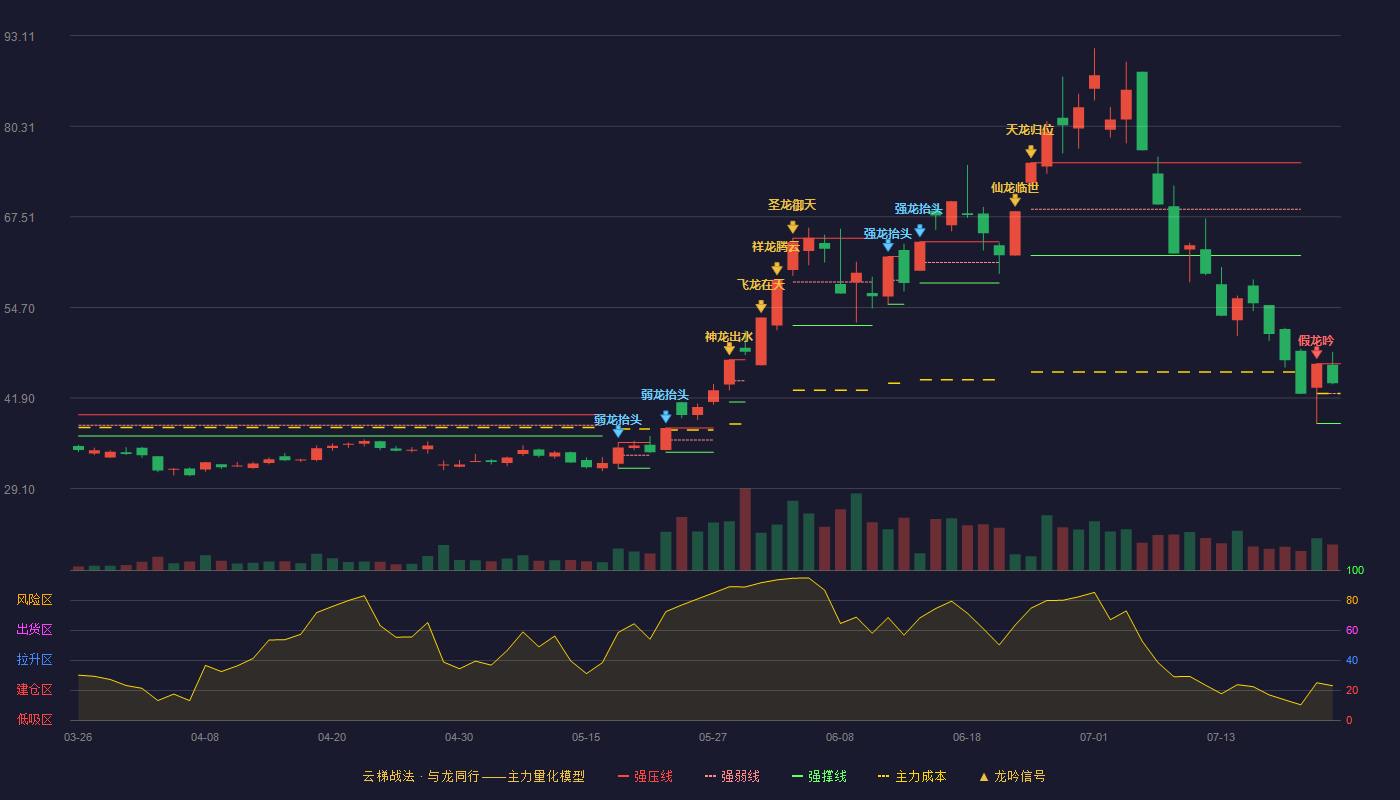Click the upper-right 强龙抬头 blue arrow

(x=920, y=231)
